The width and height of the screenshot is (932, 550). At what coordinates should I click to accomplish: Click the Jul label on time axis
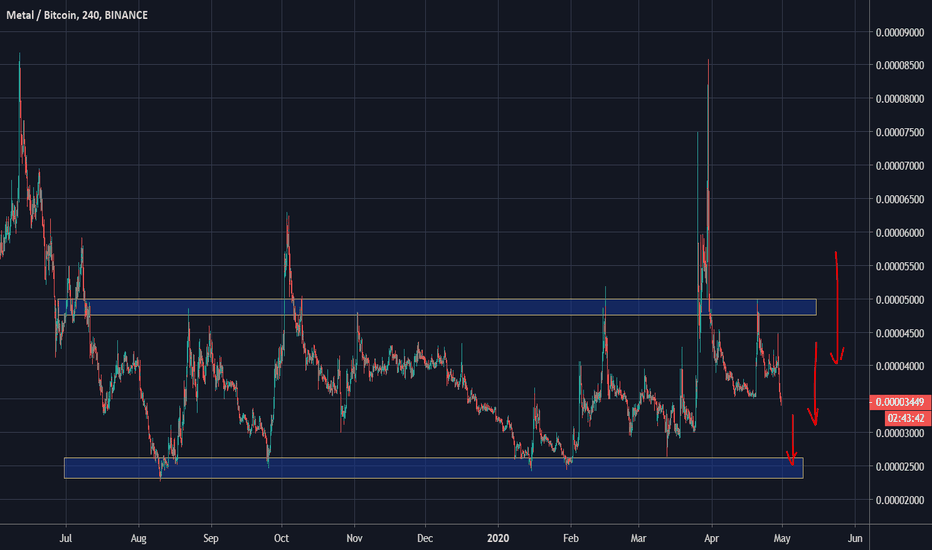(66, 538)
